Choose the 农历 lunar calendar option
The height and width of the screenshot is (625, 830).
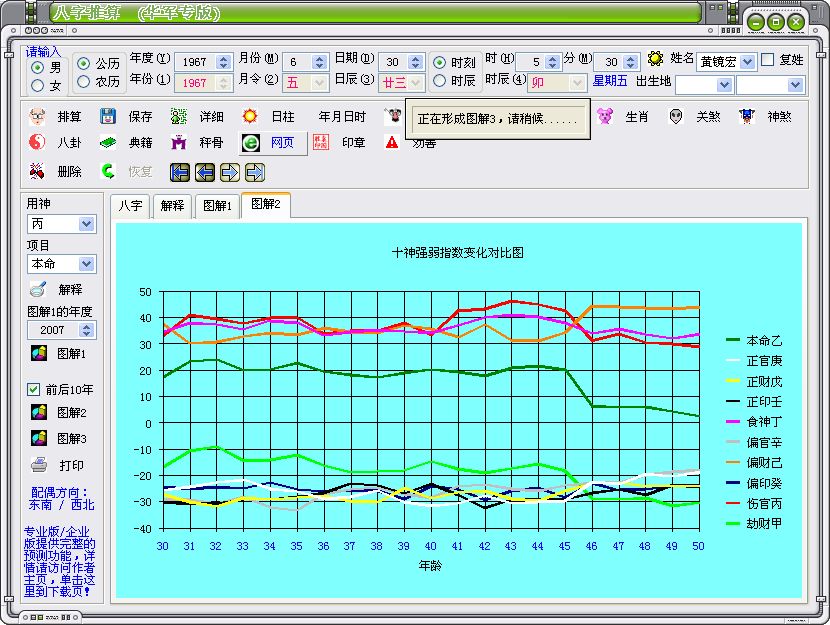[x=83, y=81]
